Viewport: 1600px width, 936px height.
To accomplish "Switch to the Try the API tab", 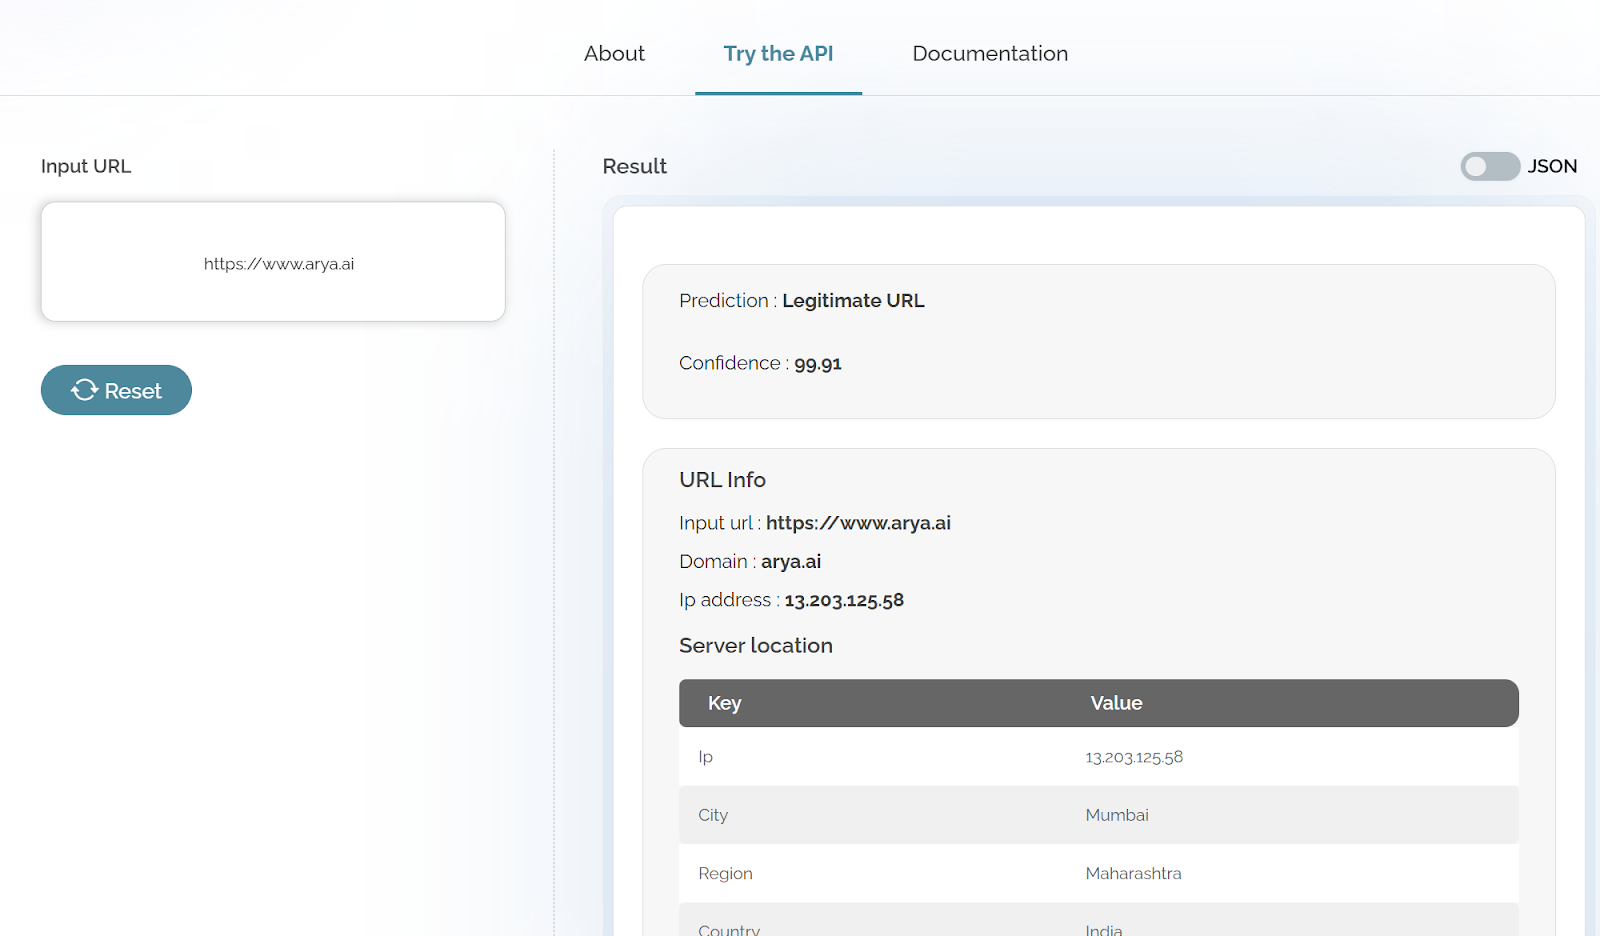I will pos(778,54).
